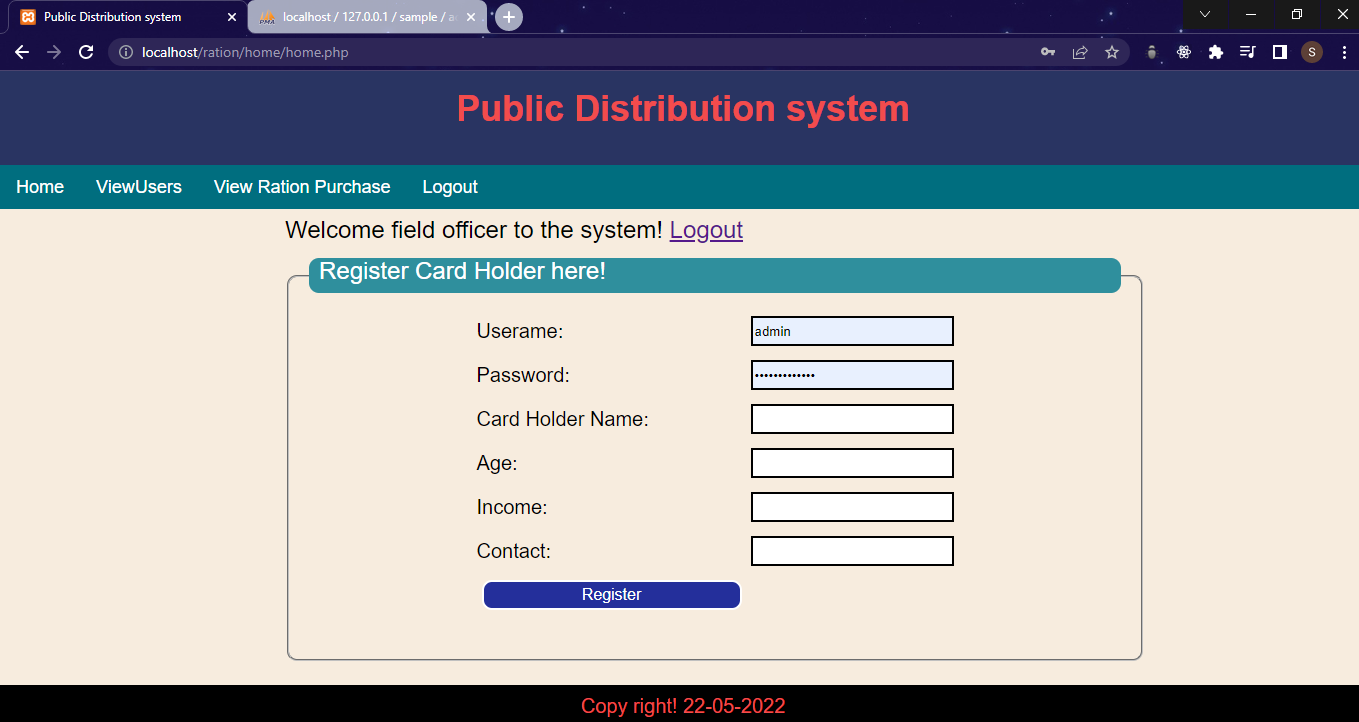Click the Logout link beside the welcome message

[x=706, y=230]
